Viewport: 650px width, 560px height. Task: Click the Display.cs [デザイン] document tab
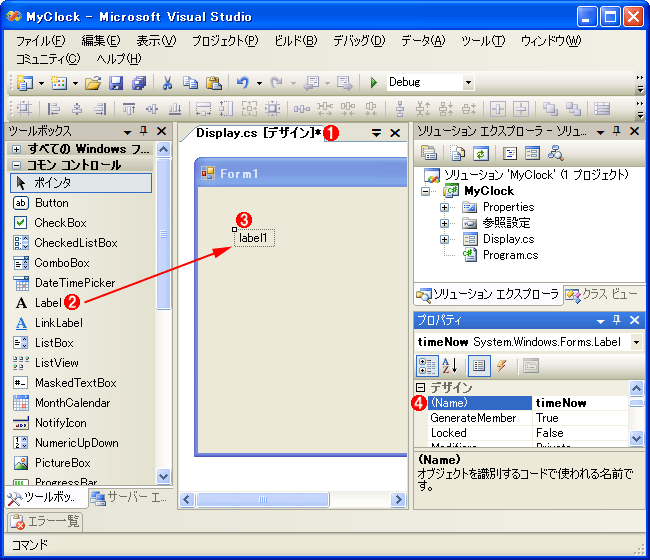[x=258, y=133]
